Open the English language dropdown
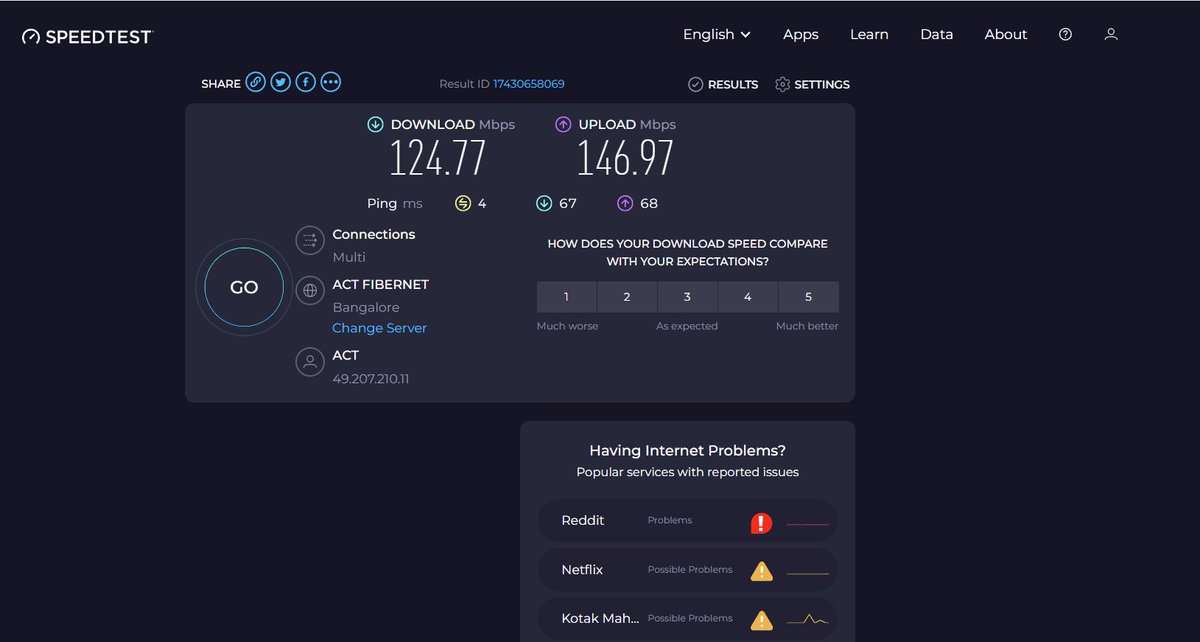This screenshot has height=642, width=1200. tap(716, 34)
